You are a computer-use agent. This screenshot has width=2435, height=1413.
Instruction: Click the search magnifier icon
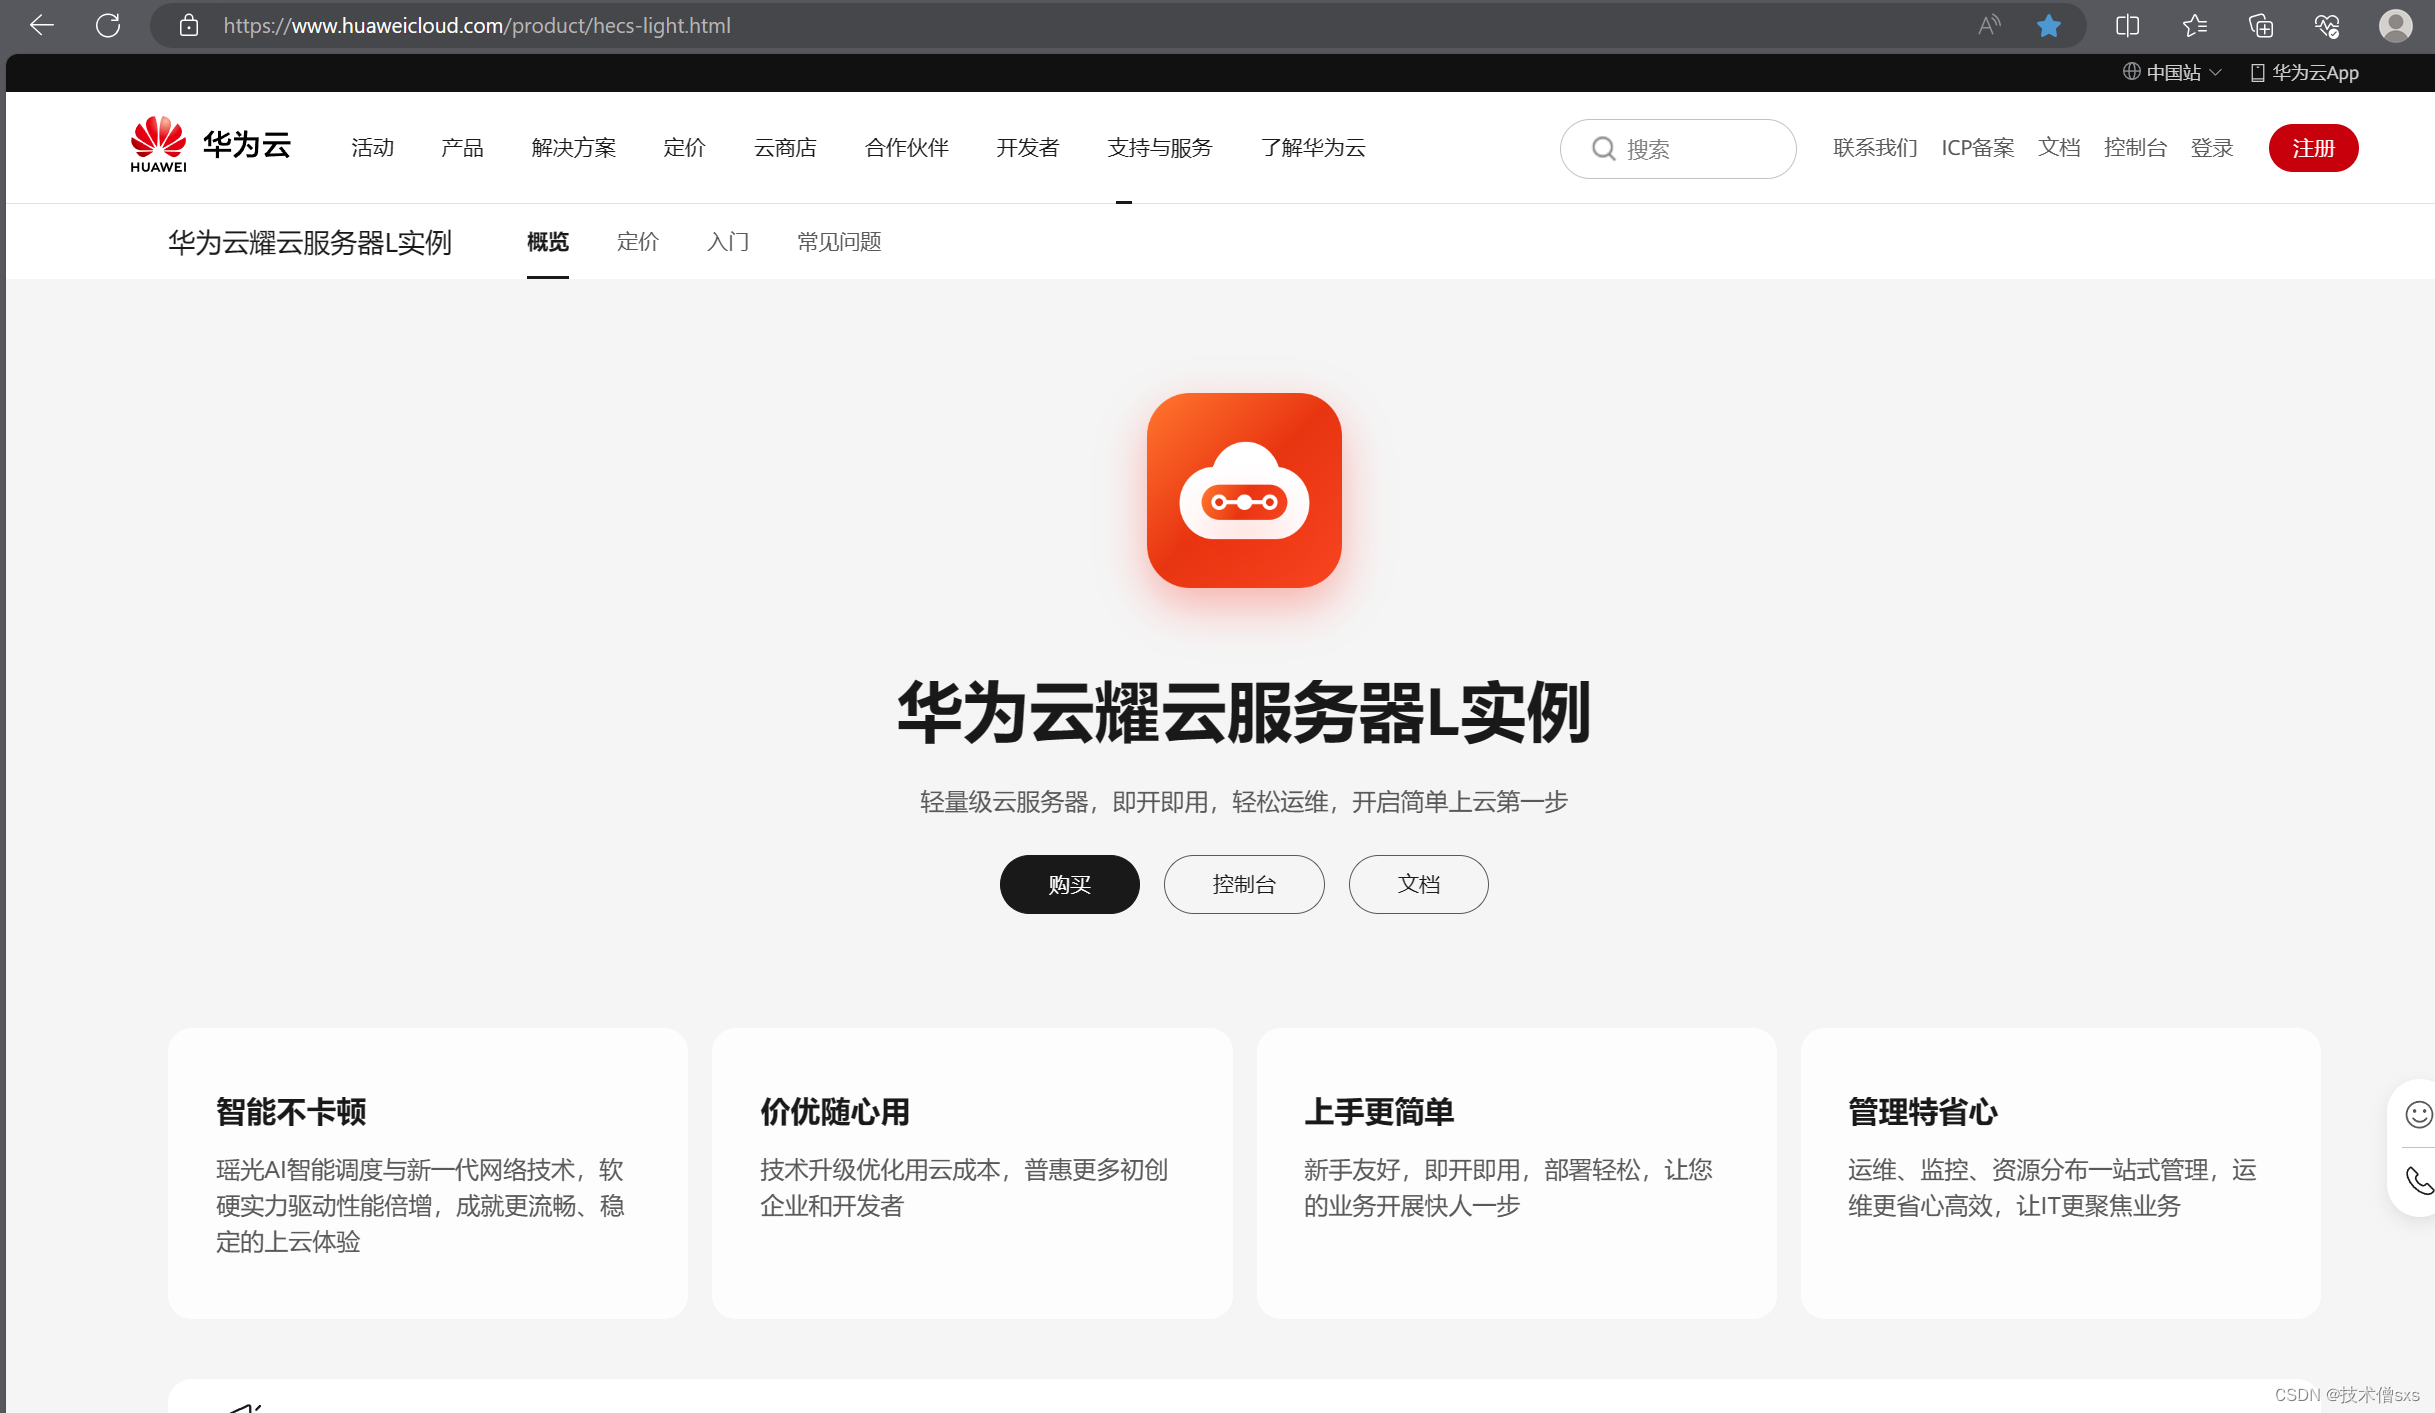(1604, 148)
